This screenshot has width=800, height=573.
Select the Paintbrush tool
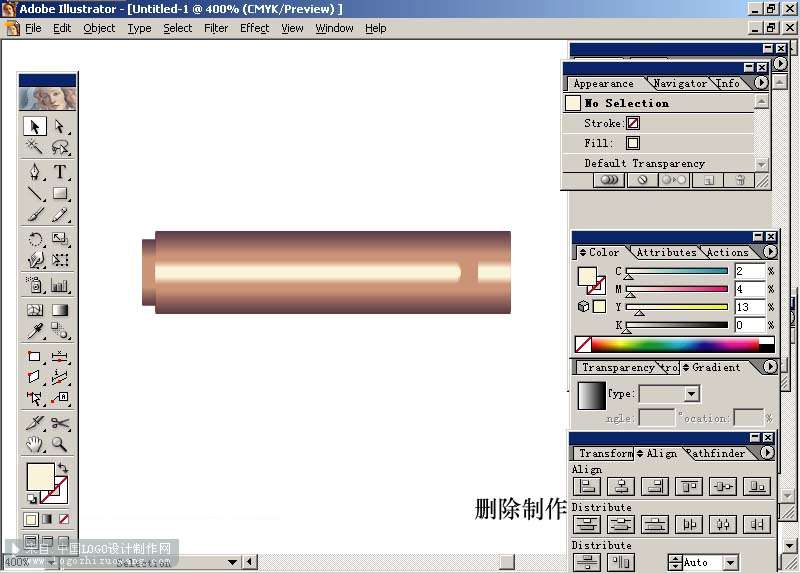(x=35, y=214)
